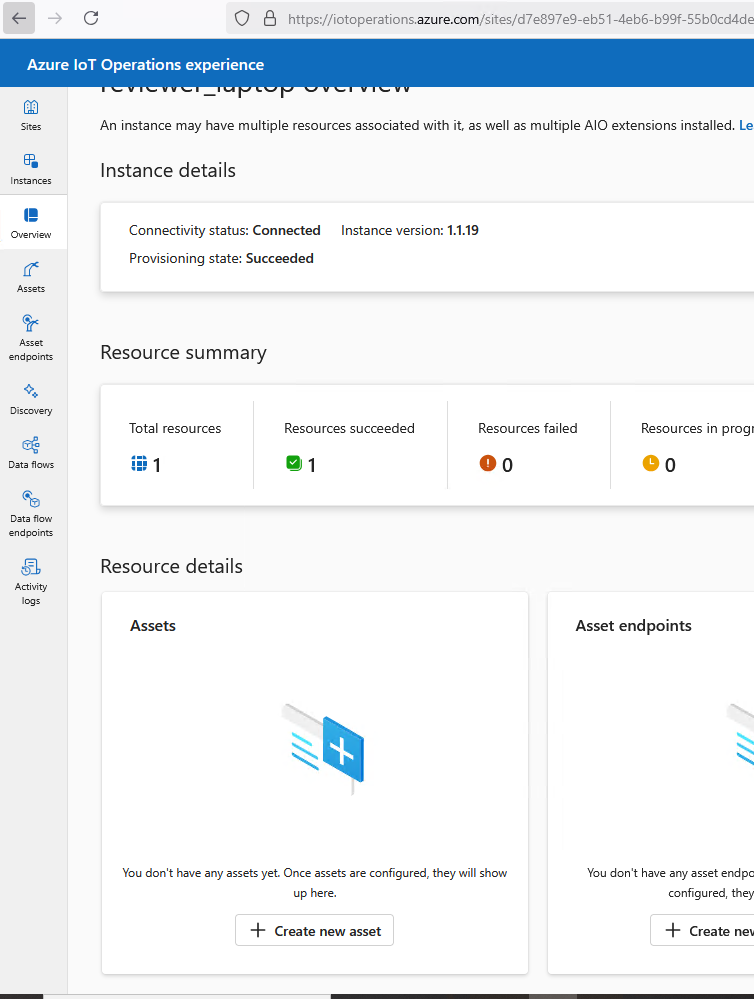Click the browser forward arrow
Screen dimensions: 754x999
click(x=55, y=18)
